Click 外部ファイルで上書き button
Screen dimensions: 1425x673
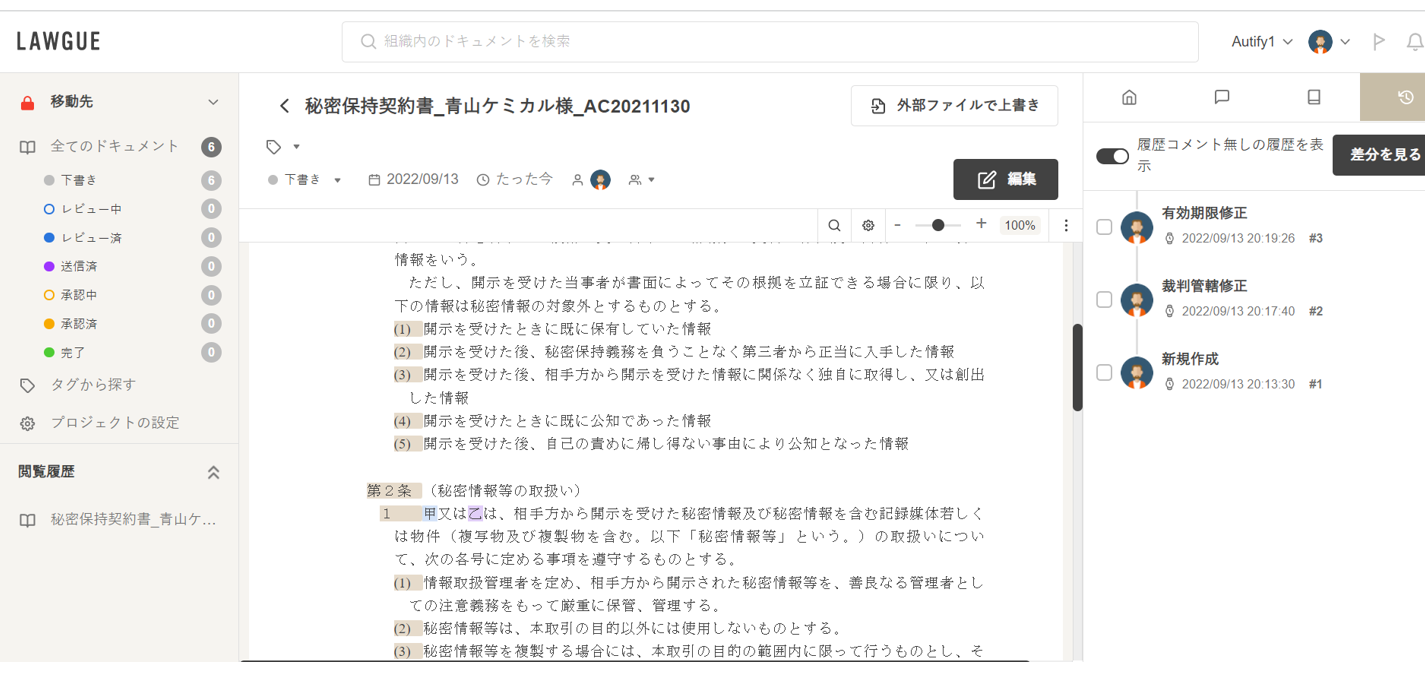(x=954, y=106)
